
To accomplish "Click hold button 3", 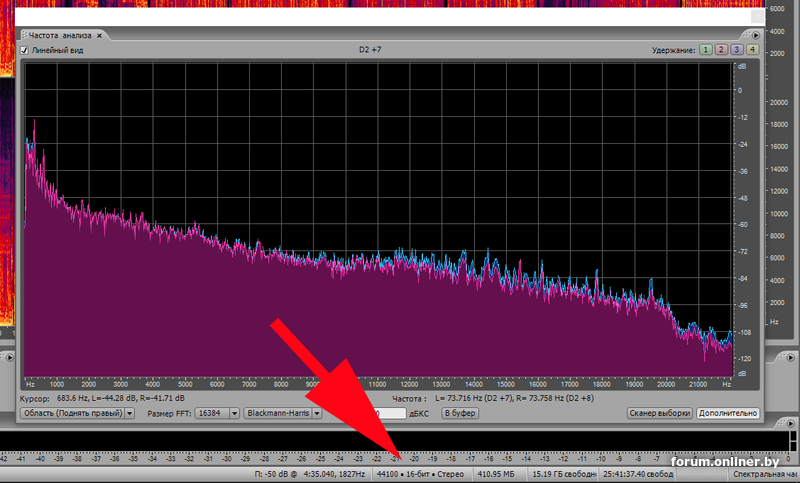I will (737, 49).
